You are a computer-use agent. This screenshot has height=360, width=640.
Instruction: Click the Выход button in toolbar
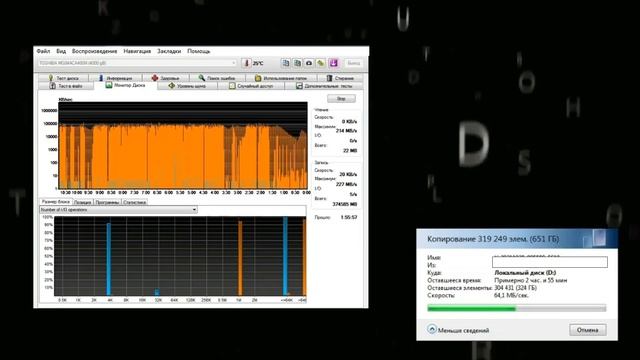coord(353,63)
